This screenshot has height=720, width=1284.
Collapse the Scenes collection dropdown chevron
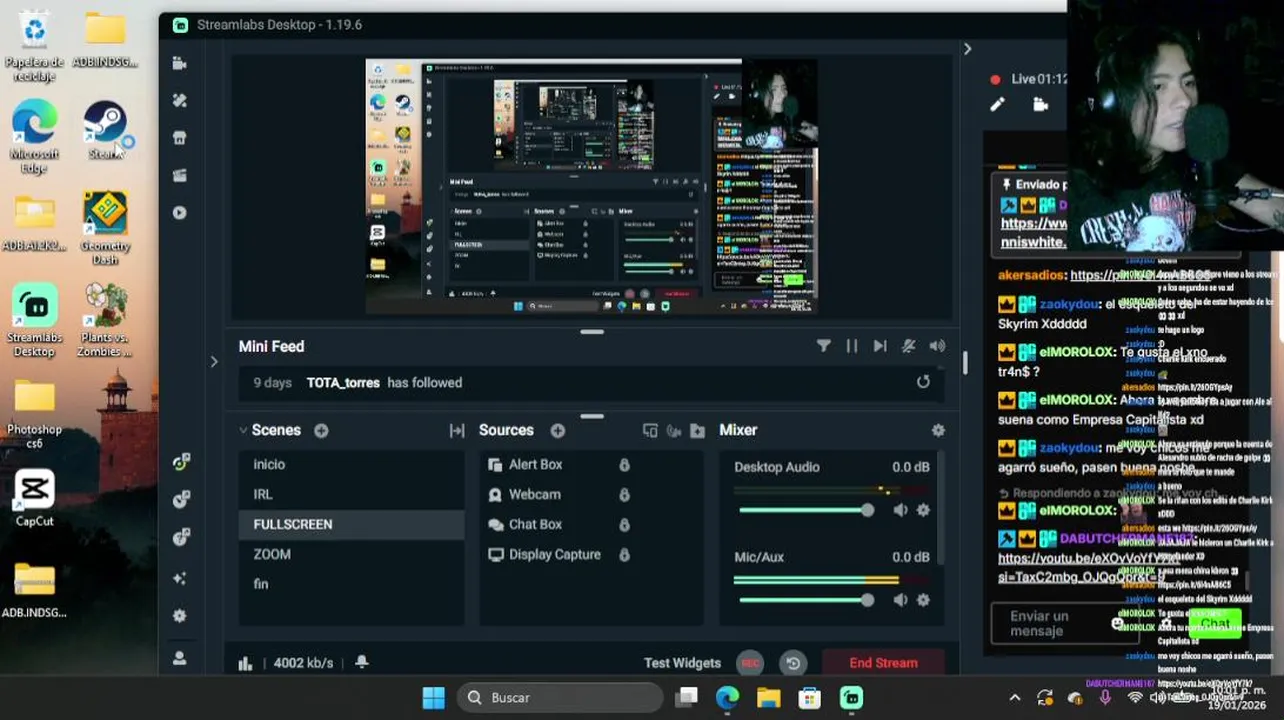click(x=243, y=430)
